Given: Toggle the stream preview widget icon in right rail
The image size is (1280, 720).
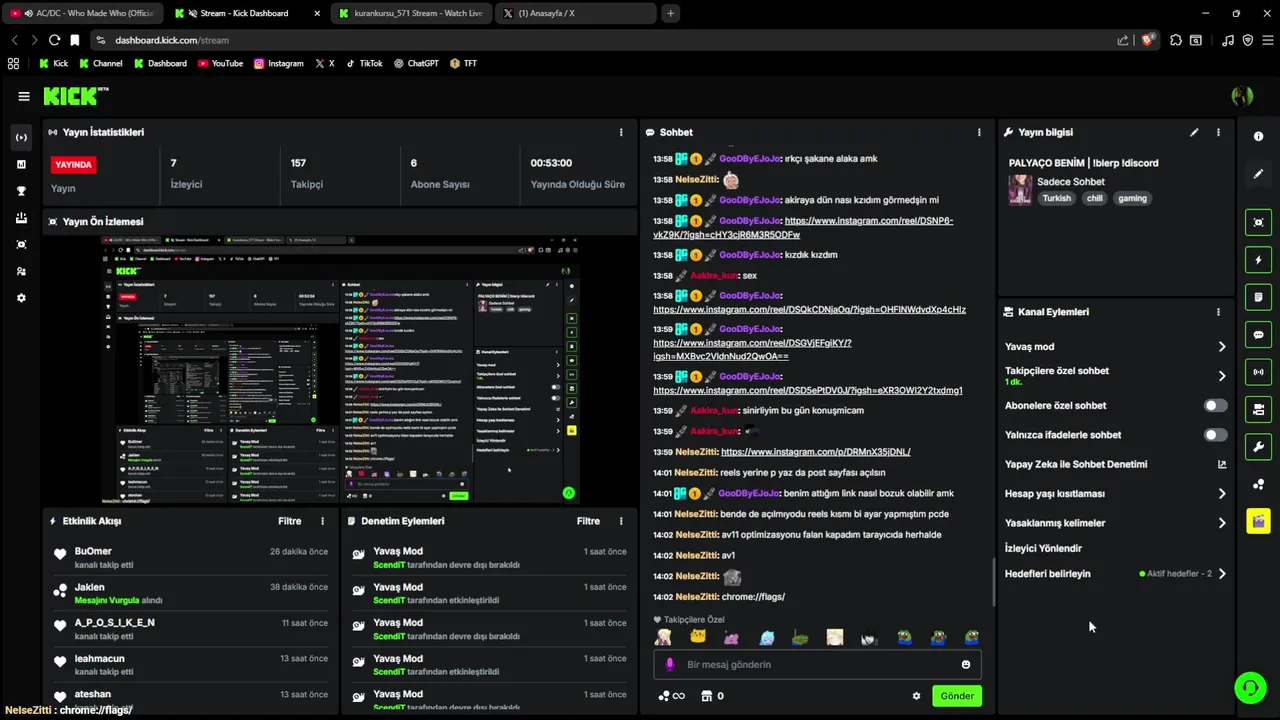Looking at the screenshot, I should tap(1258, 222).
